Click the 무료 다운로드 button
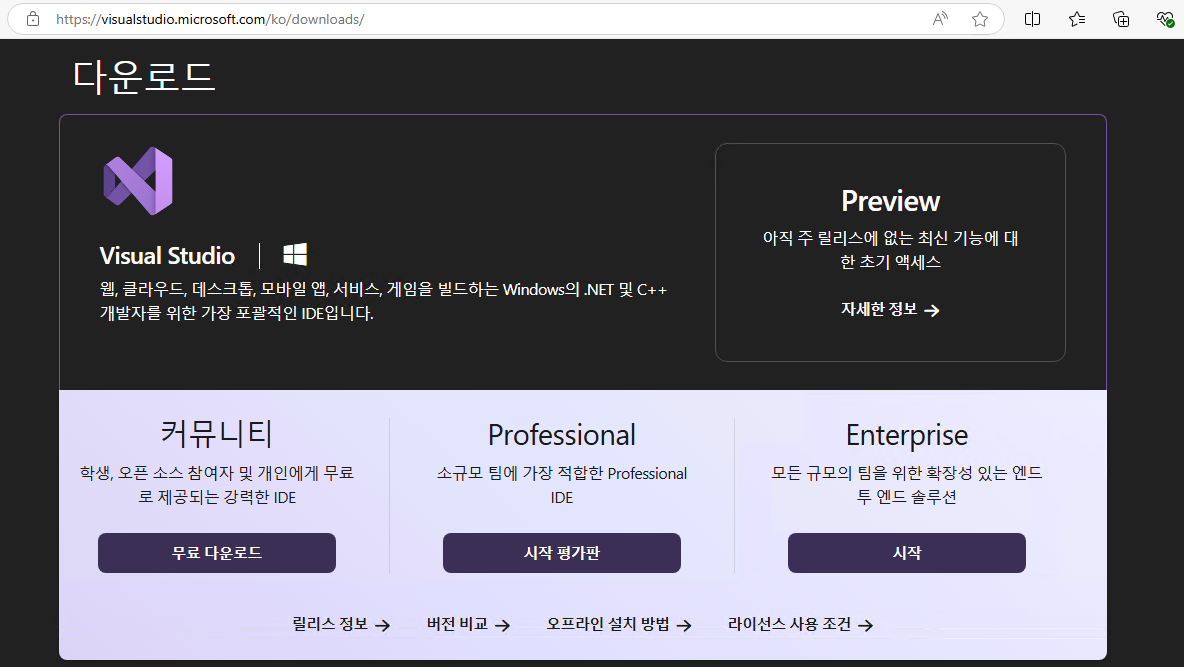Viewport: 1184px width, 667px height. (x=216, y=552)
